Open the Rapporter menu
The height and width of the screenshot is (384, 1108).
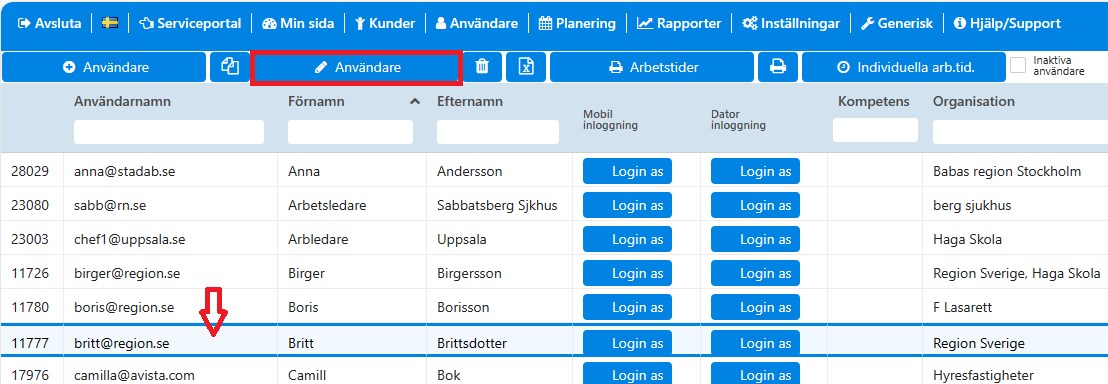(678, 23)
